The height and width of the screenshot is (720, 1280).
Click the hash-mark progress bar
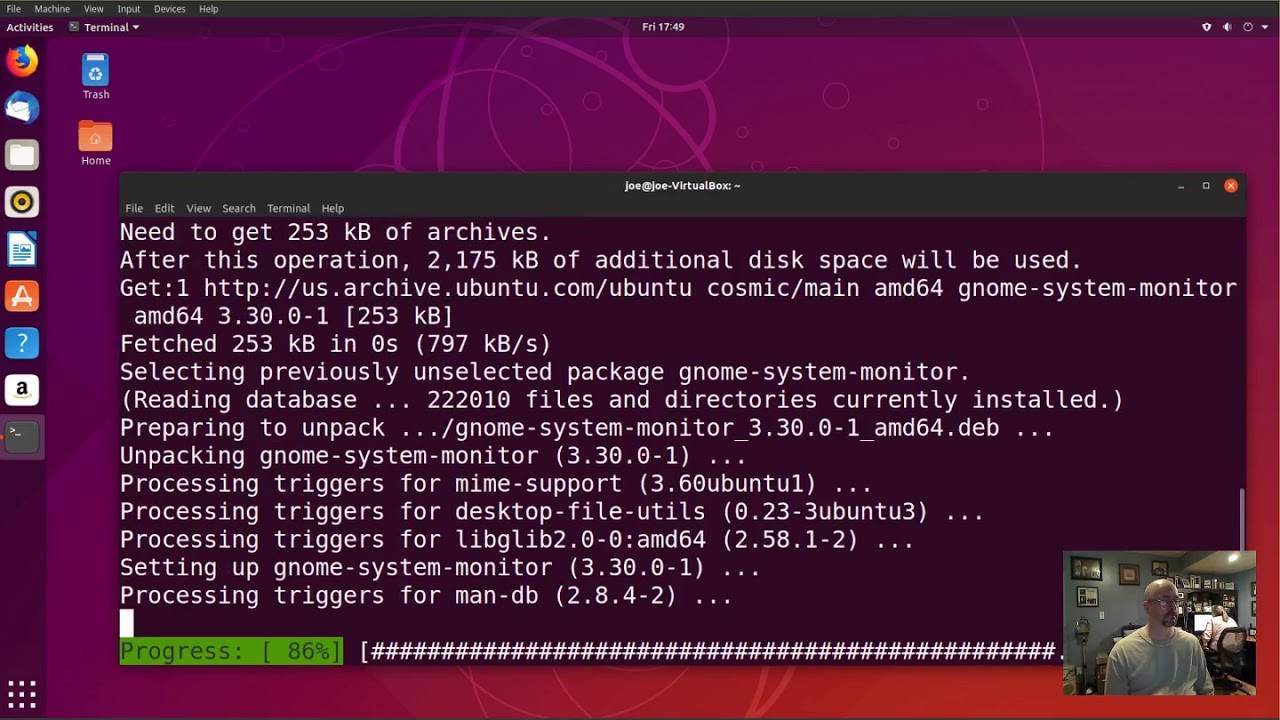point(712,651)
